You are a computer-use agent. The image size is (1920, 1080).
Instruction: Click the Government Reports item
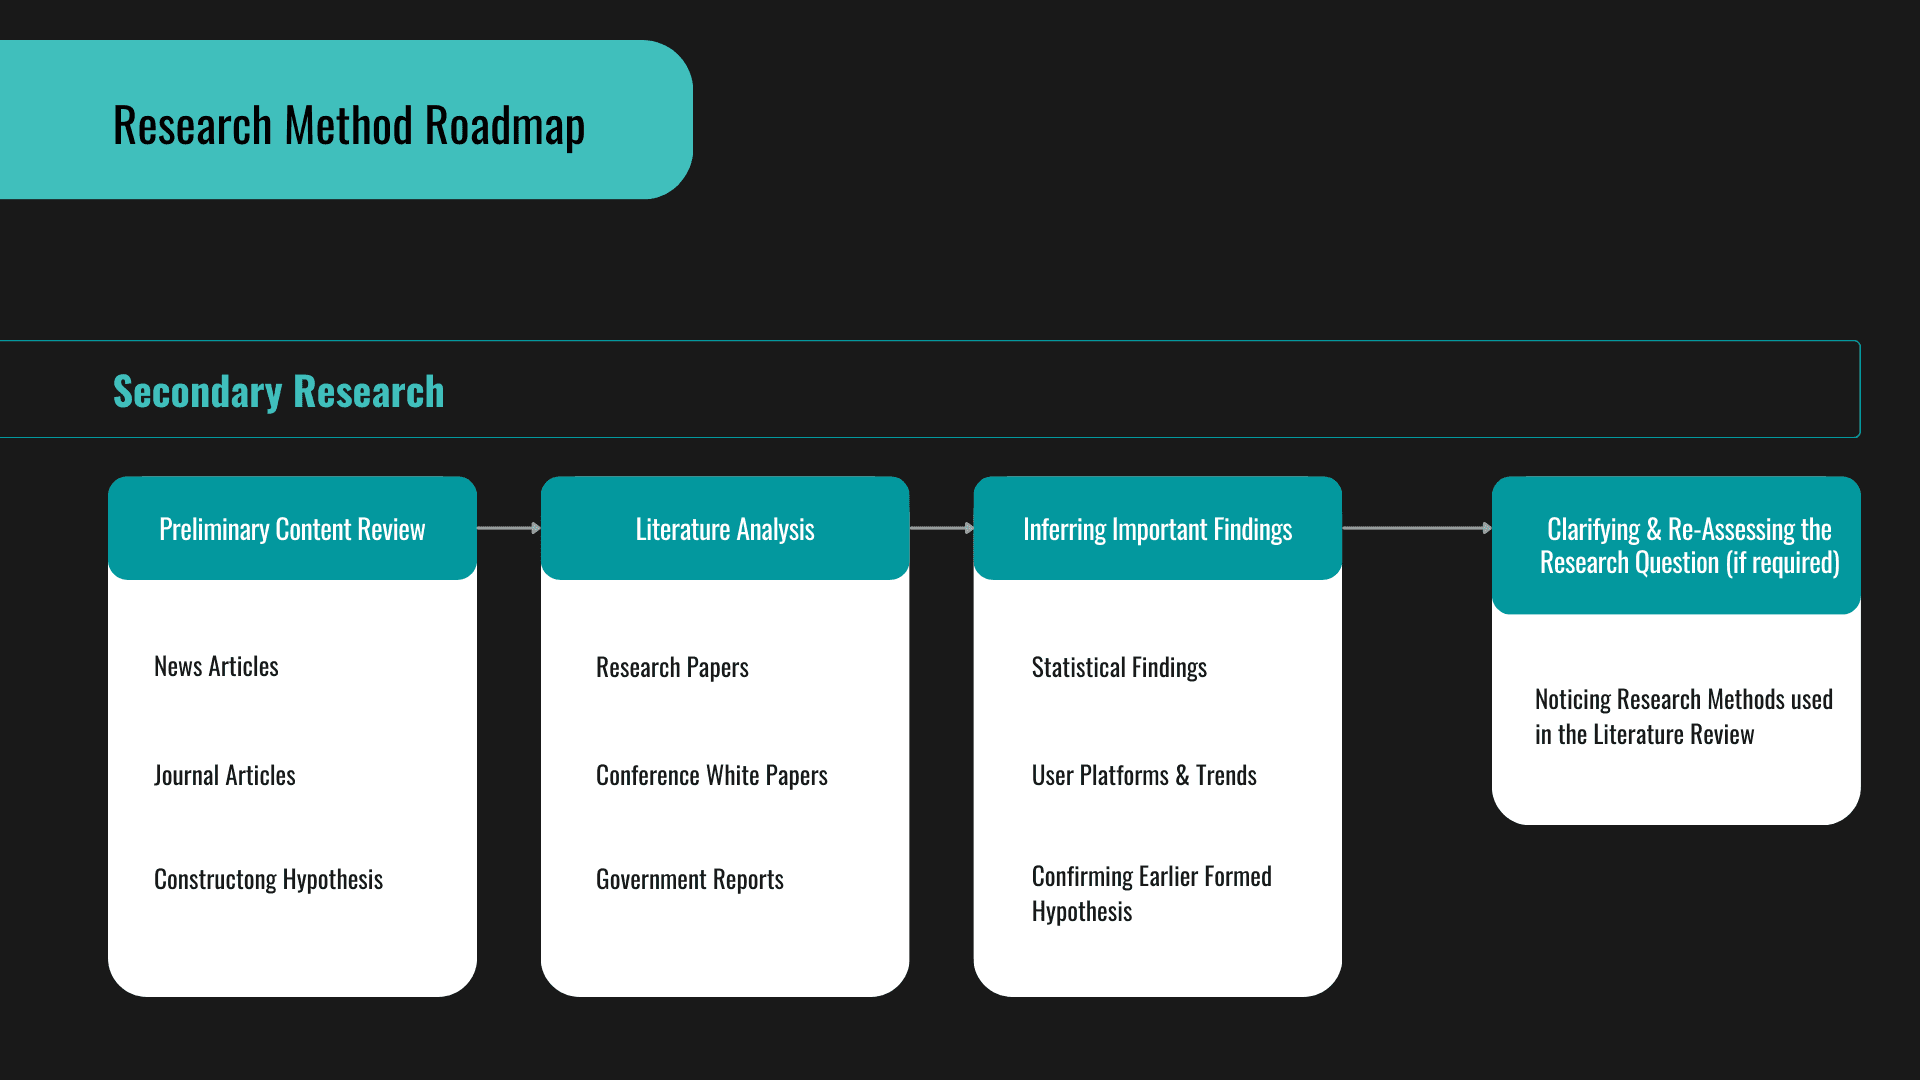tap(689, 880)
